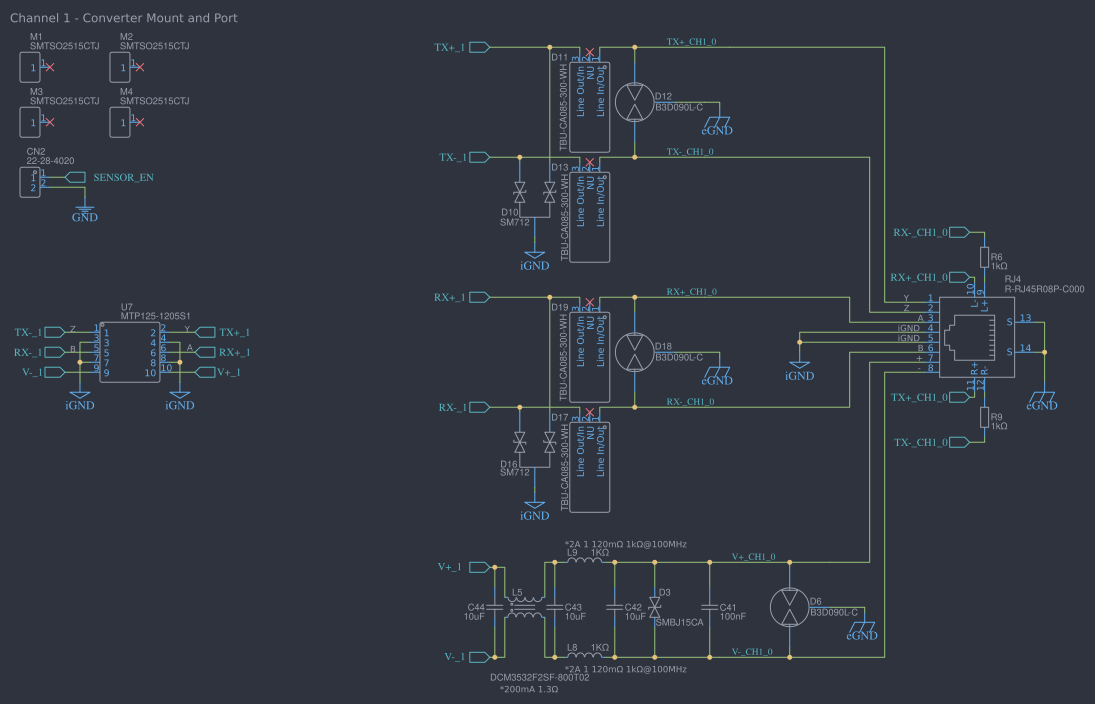
Task: Select the D6 gas discharge tube symbol
Action: (x=789, y=608)
